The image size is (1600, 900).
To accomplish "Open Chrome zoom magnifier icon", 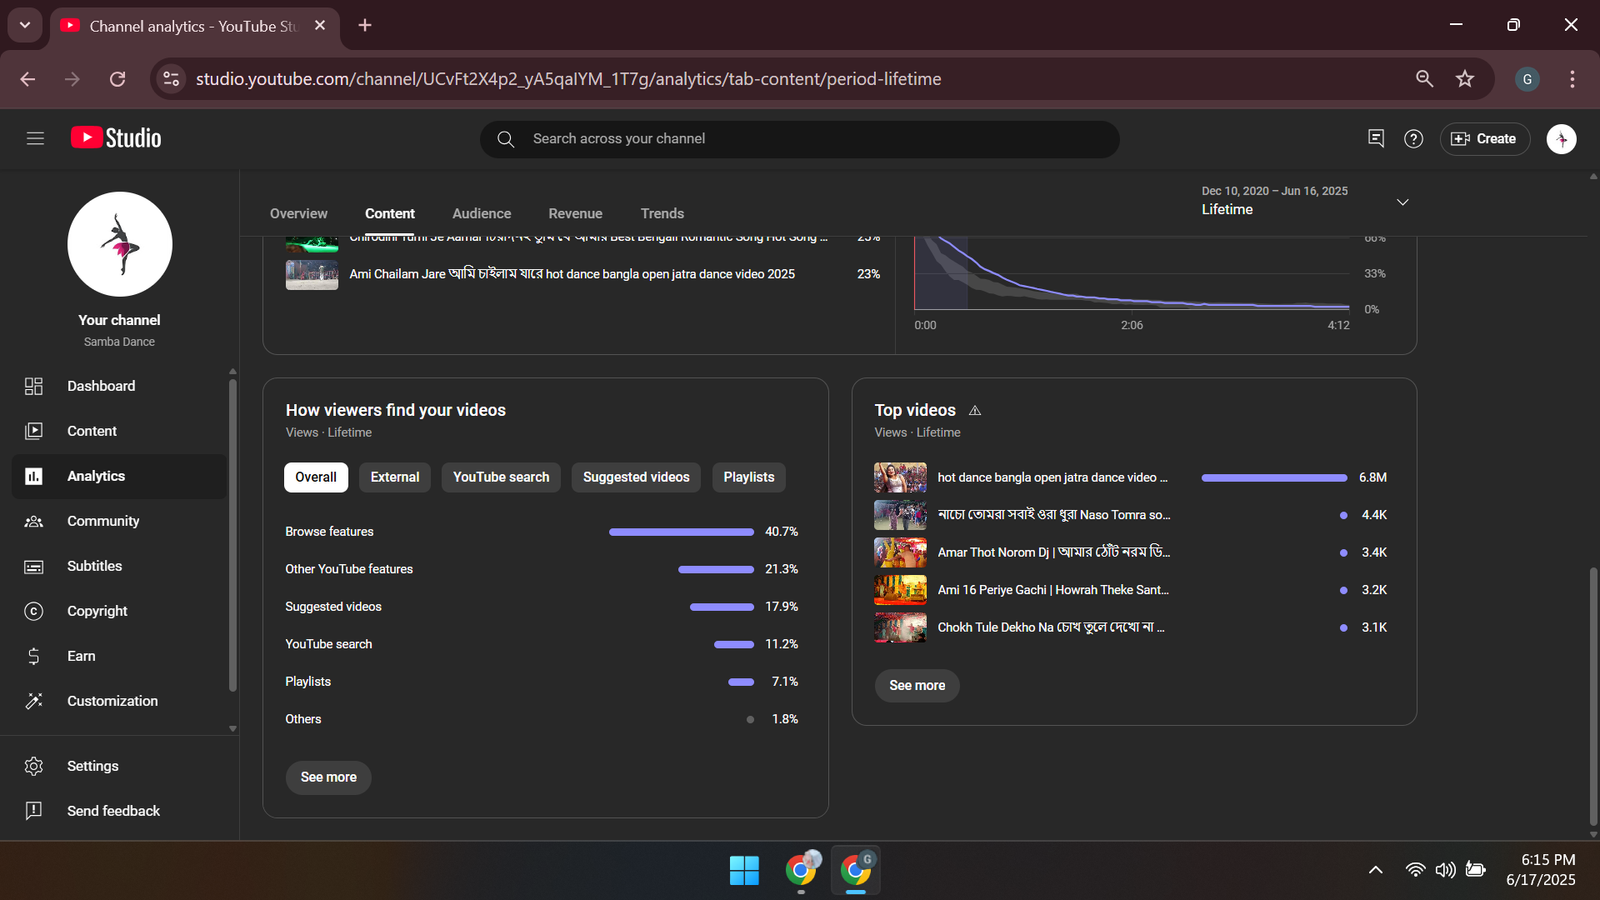I will 1424,79.
